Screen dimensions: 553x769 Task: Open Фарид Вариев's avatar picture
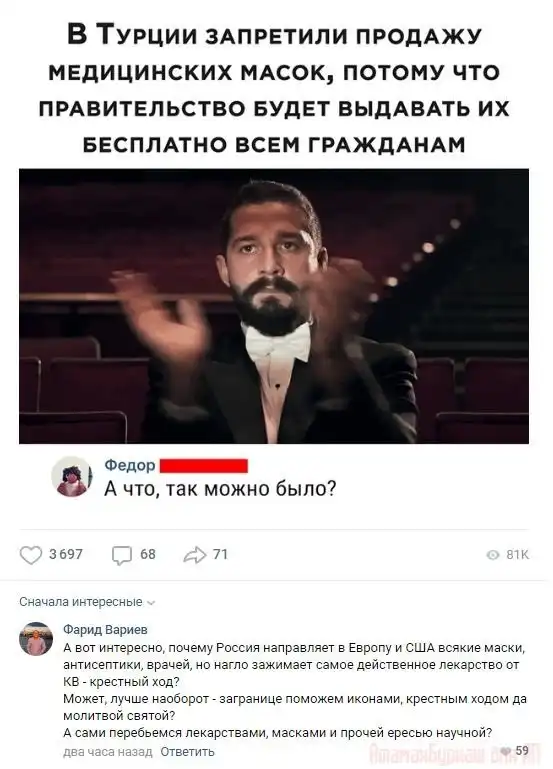tap(36, 639)
